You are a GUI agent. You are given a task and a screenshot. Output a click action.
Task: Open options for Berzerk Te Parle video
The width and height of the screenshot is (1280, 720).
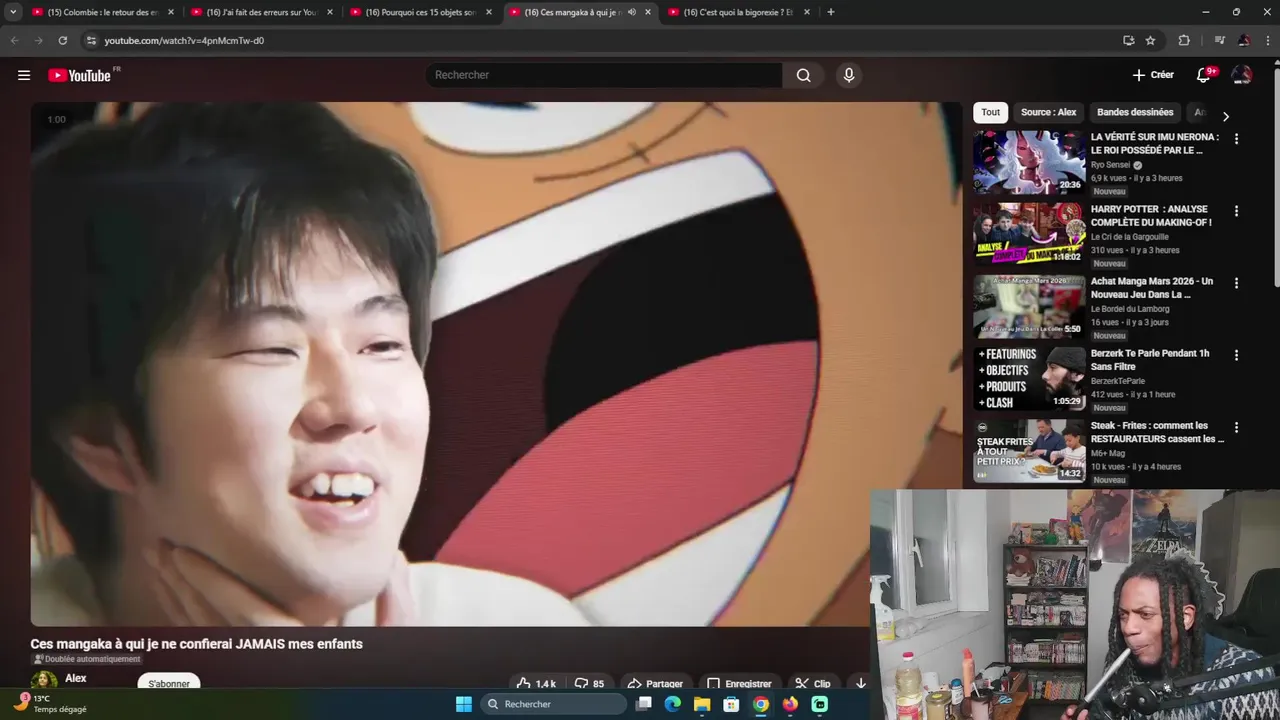tap(1236, 355)
